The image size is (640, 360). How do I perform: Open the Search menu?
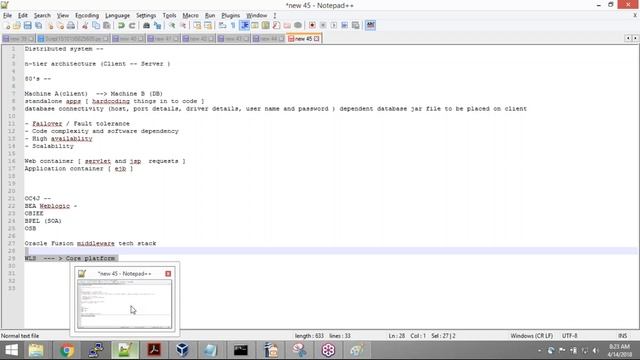(42, 15)
